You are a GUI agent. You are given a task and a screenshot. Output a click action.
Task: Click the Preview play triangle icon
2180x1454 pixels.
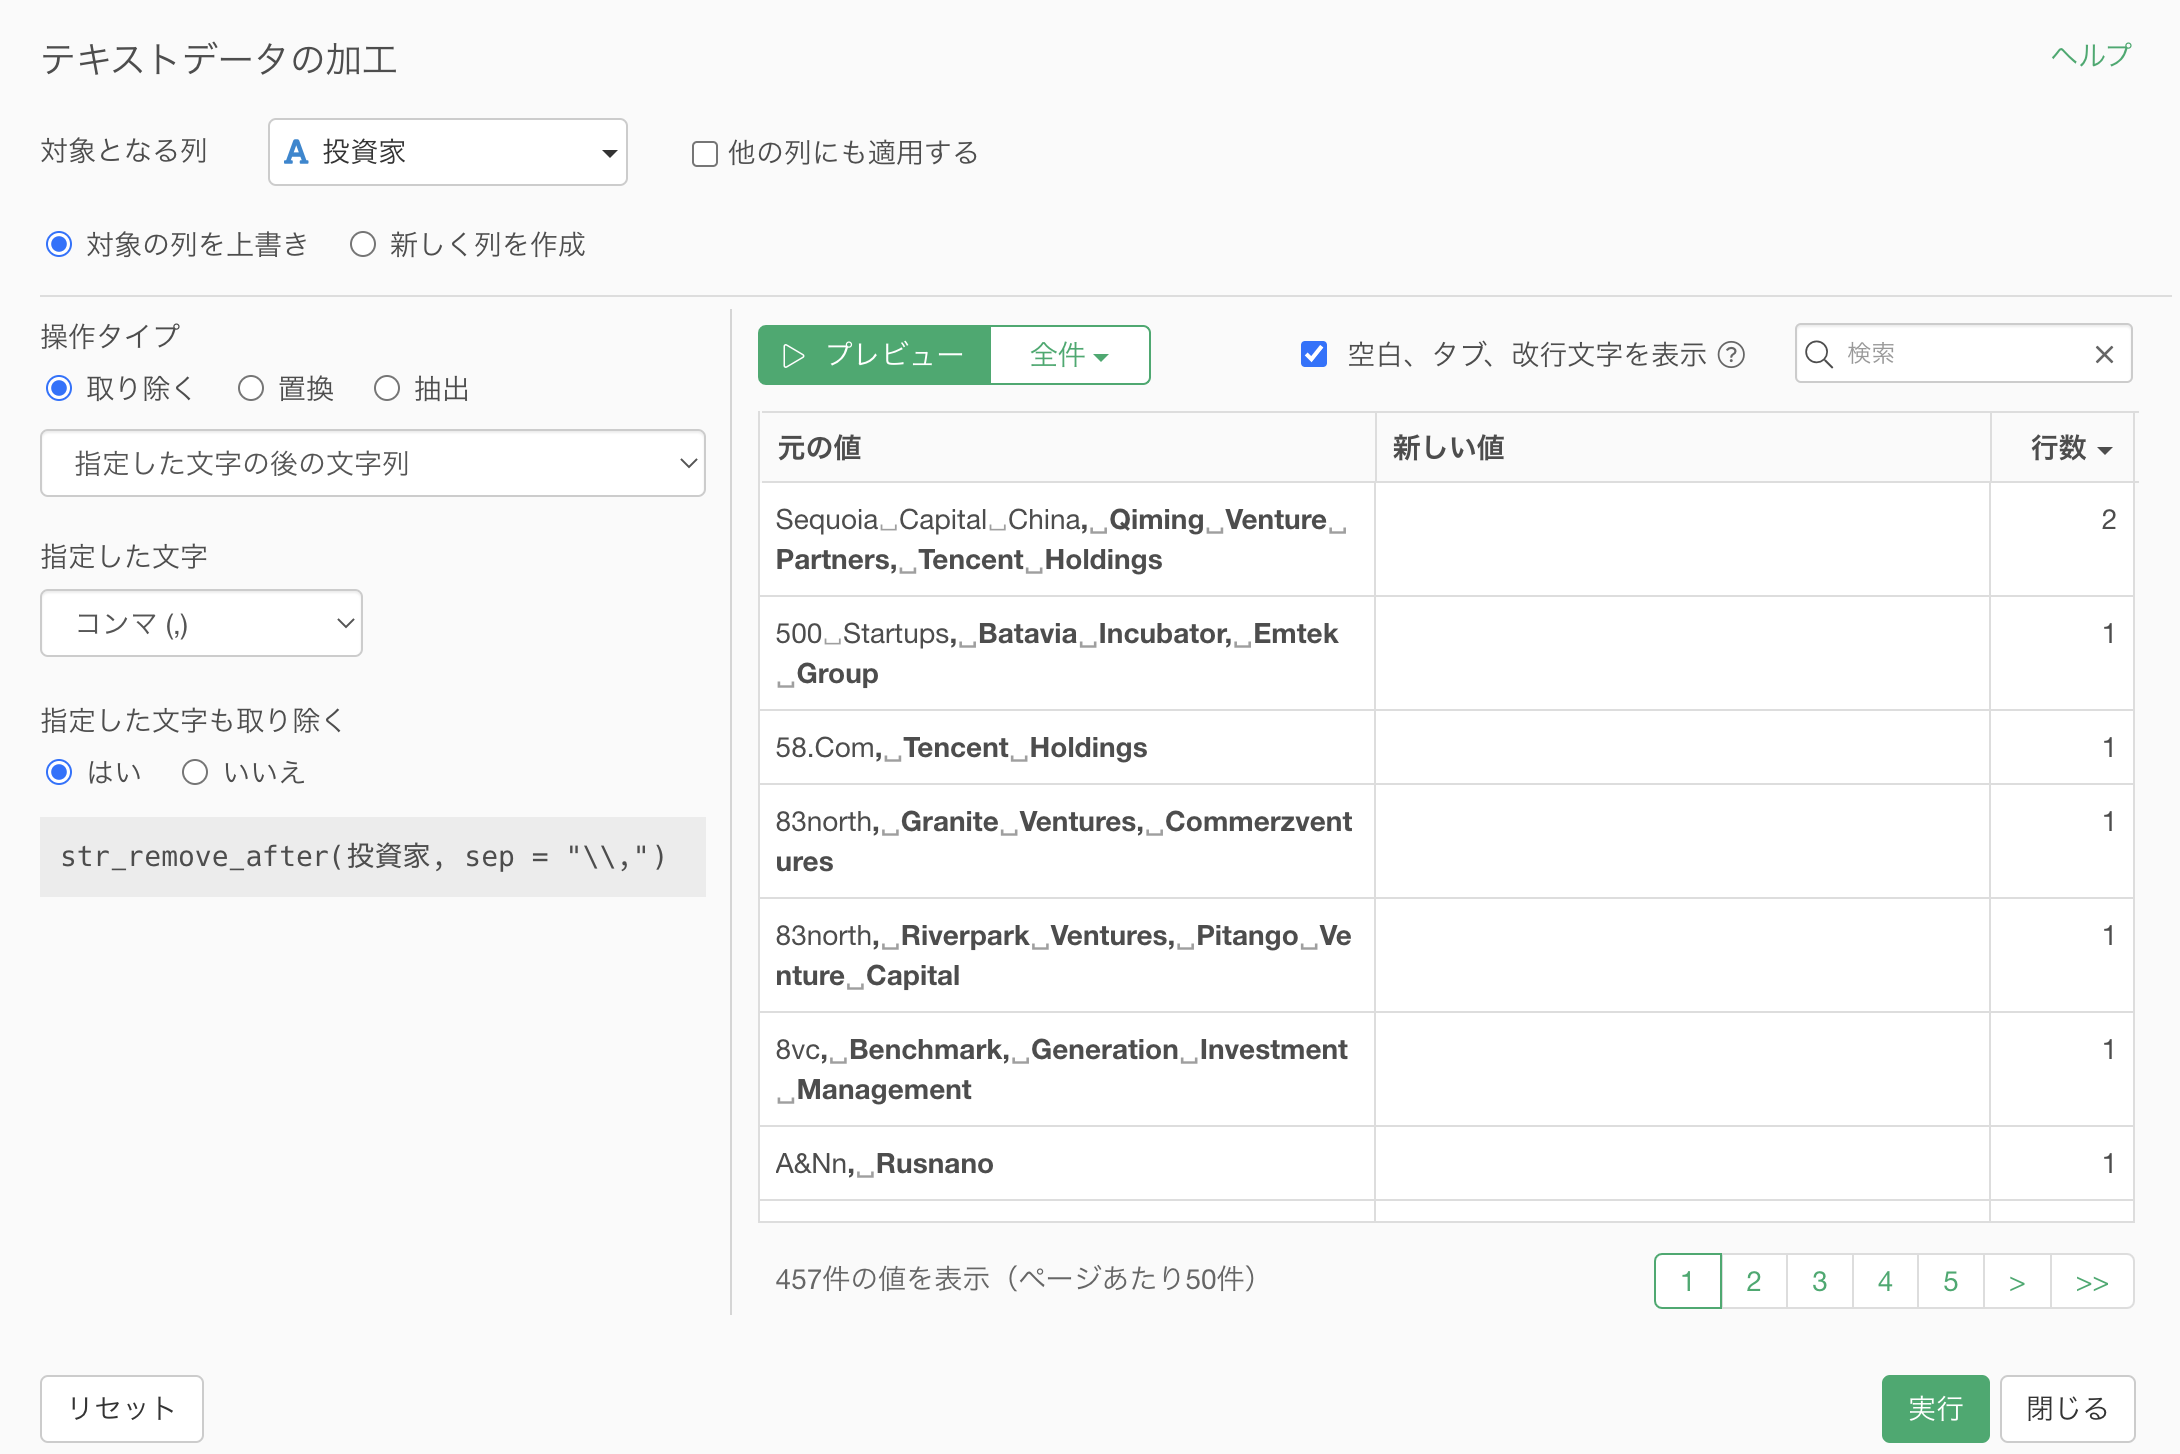tap(793, 355)
